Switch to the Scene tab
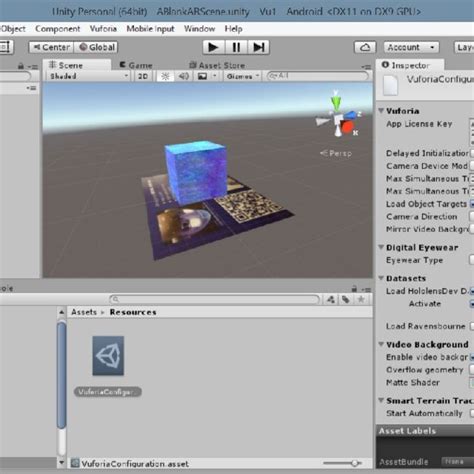 pos(77,65)
